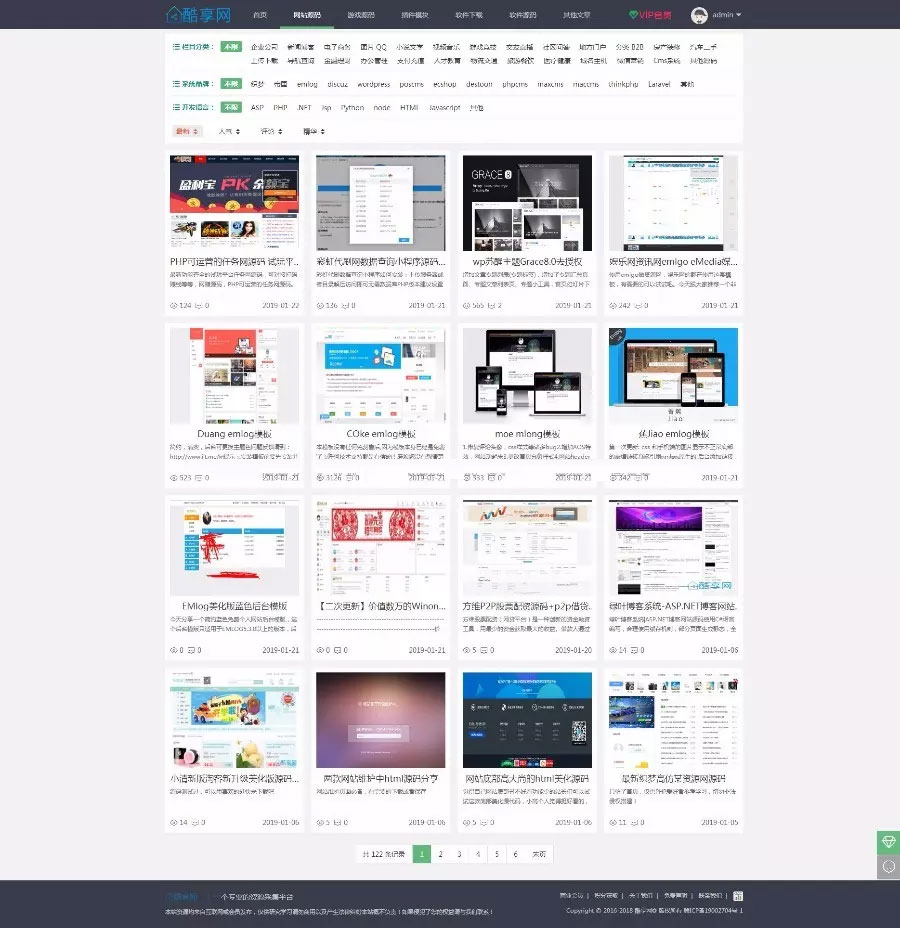Select the wordpress system filter
This screenshot has height=928, width=900.
(373, 84)
